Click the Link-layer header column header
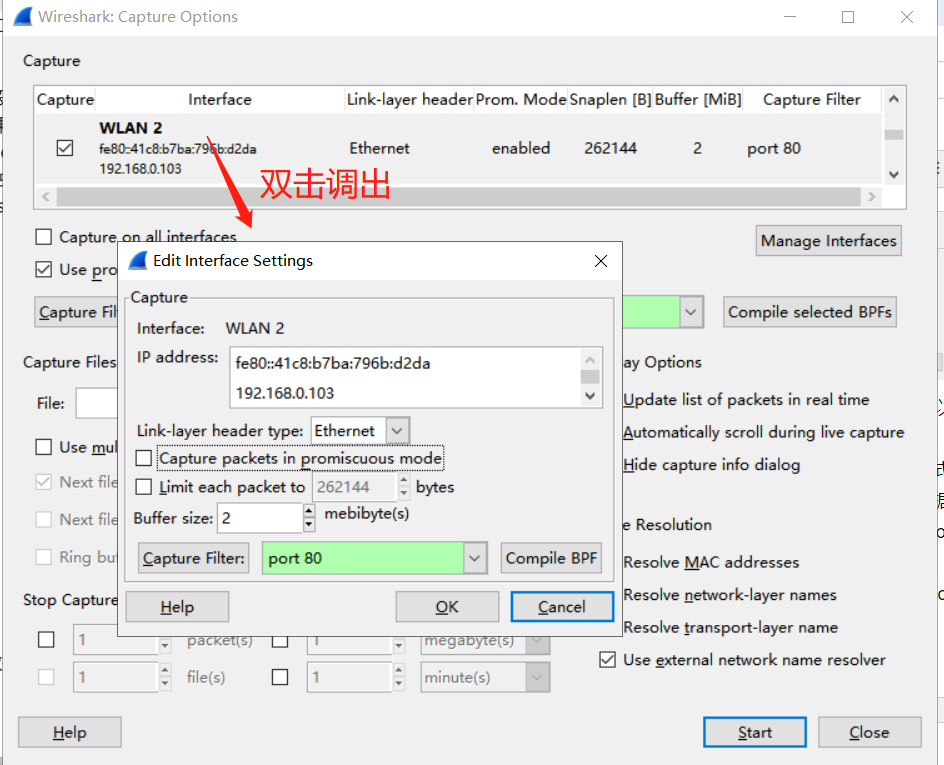The width and height of the screenshot is (944, 765). (x=409, y=99)
